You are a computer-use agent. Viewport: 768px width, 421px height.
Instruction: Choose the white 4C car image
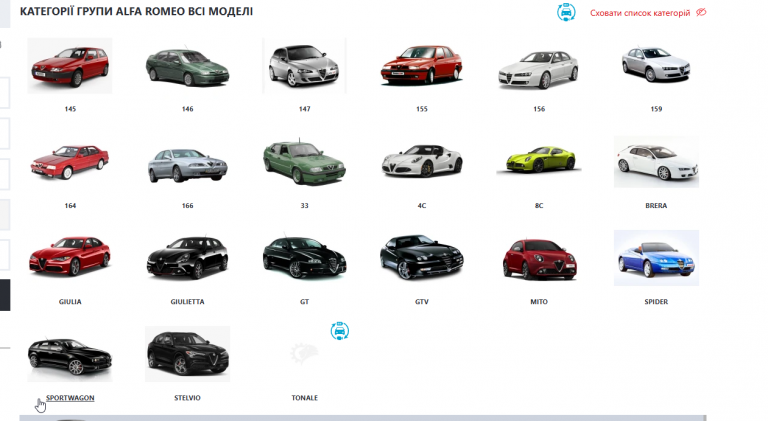coord(421,162)
